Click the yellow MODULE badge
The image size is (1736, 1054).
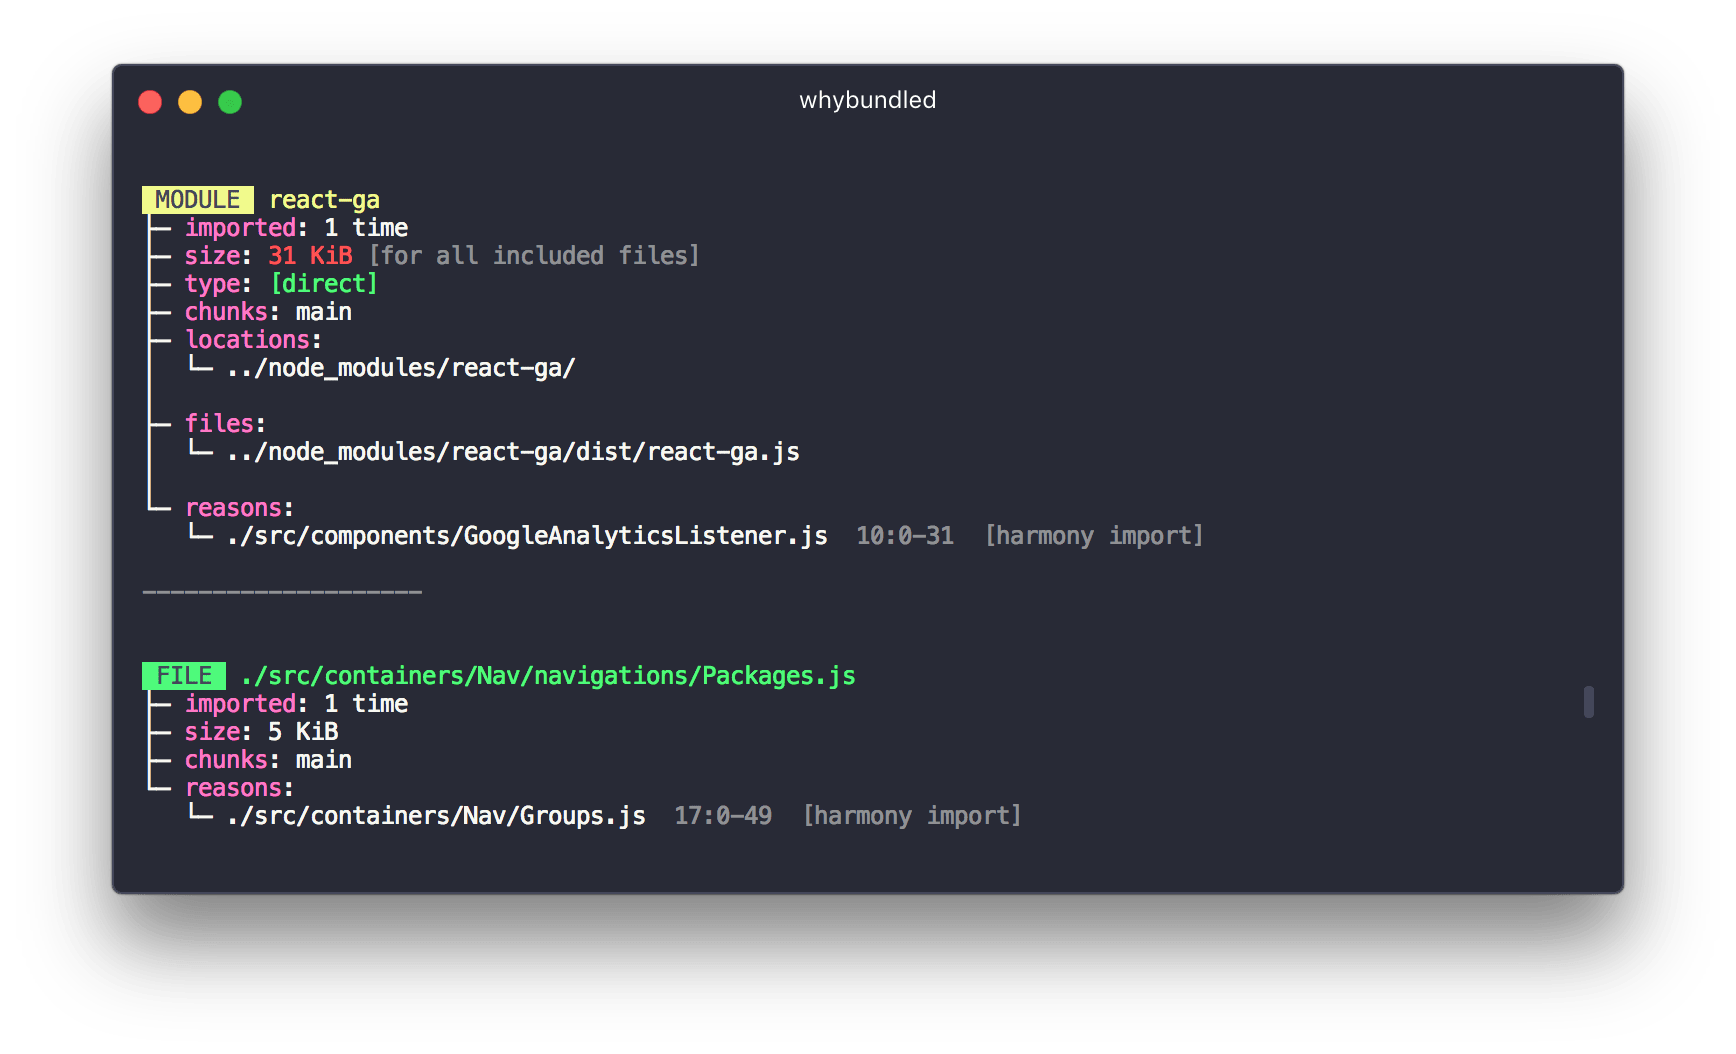tap(198, 200)
